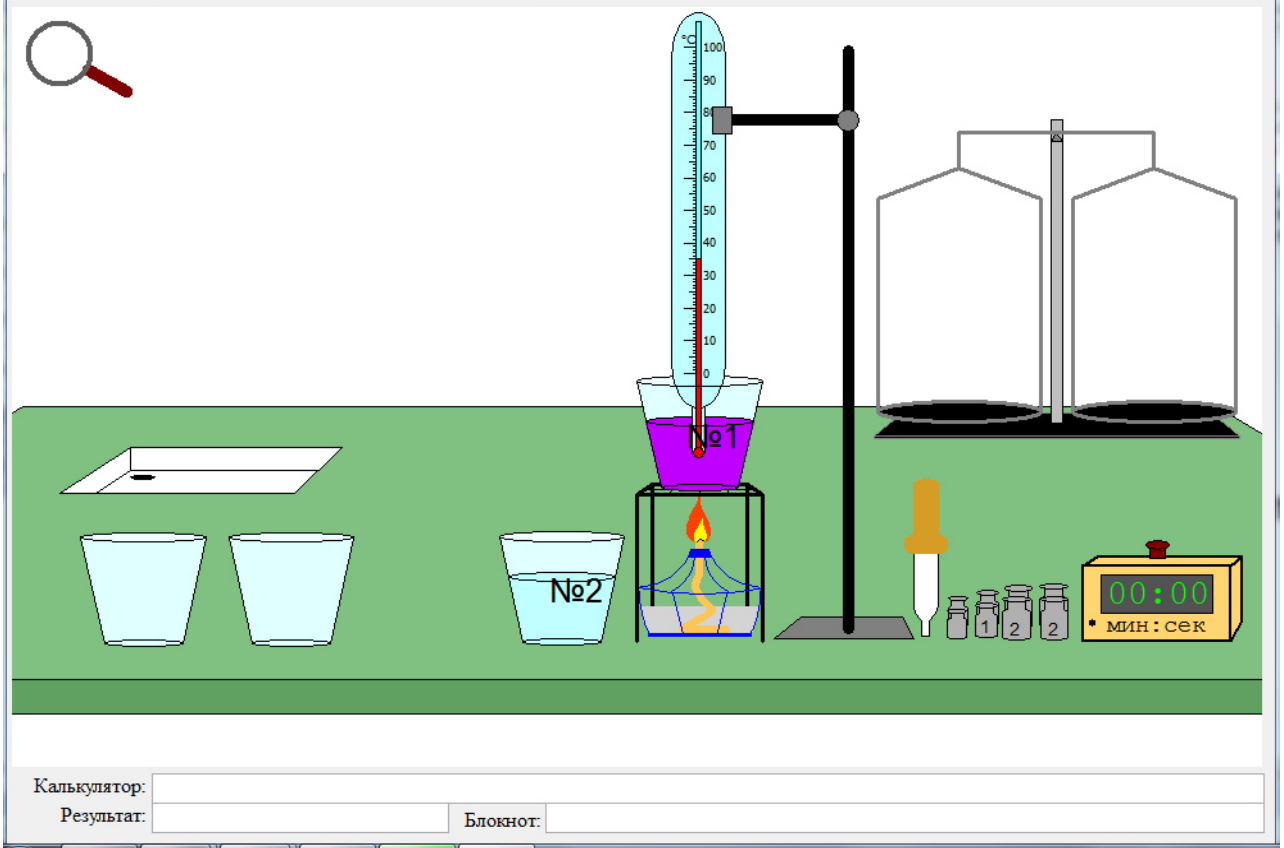Click the black object on the white tray
Viewport: 1284px width, 848px height.
pos(143,477)
